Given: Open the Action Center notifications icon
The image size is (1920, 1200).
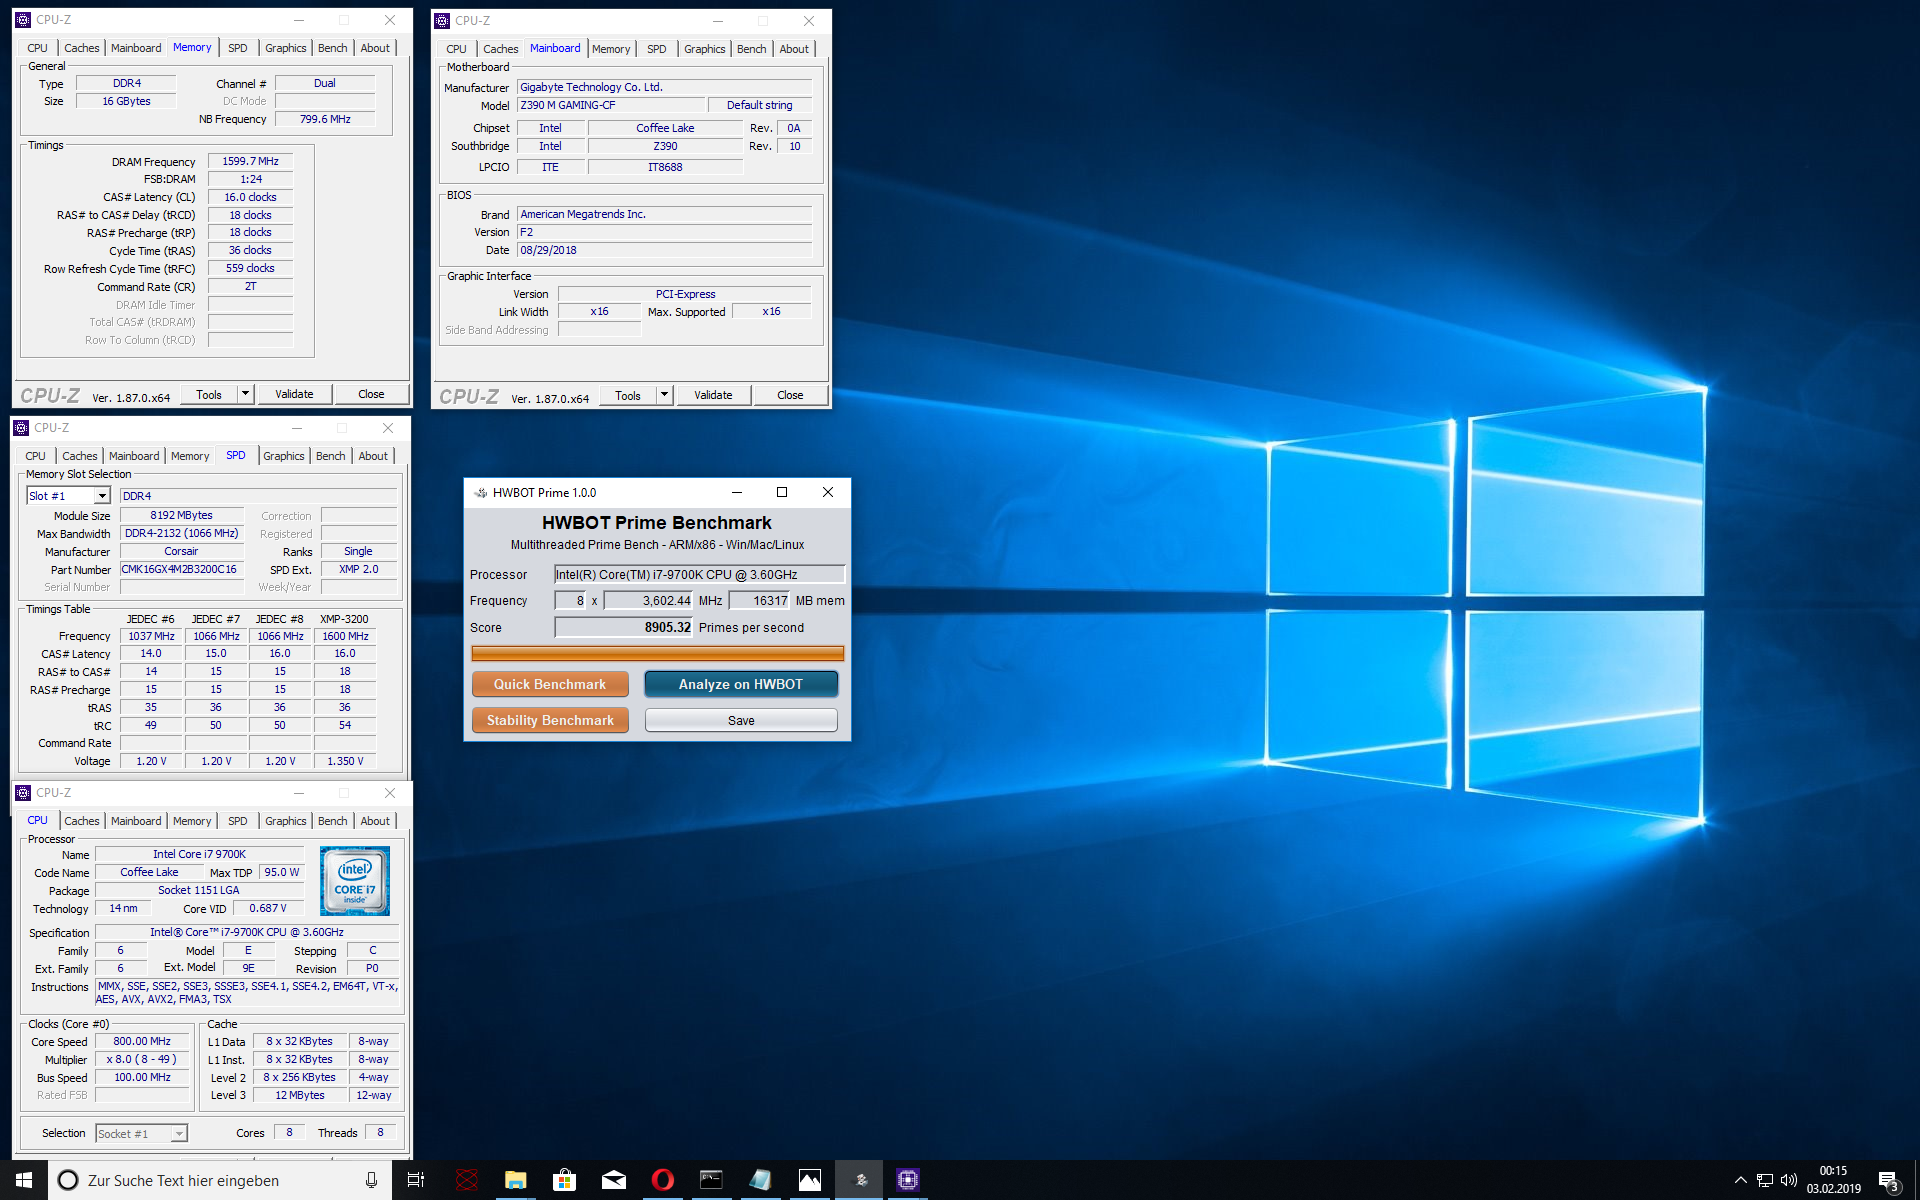Looking at the screenshot, I should pyautogui.click(x=1889, y=1181).
